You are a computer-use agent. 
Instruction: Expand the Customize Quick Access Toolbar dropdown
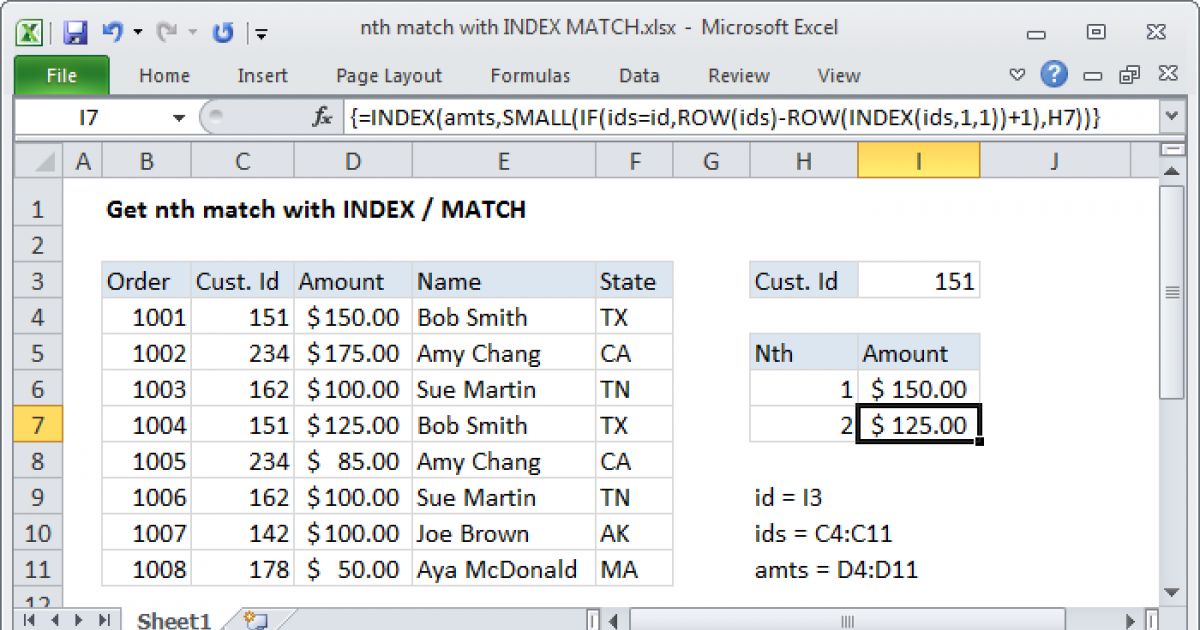[261, 33]
